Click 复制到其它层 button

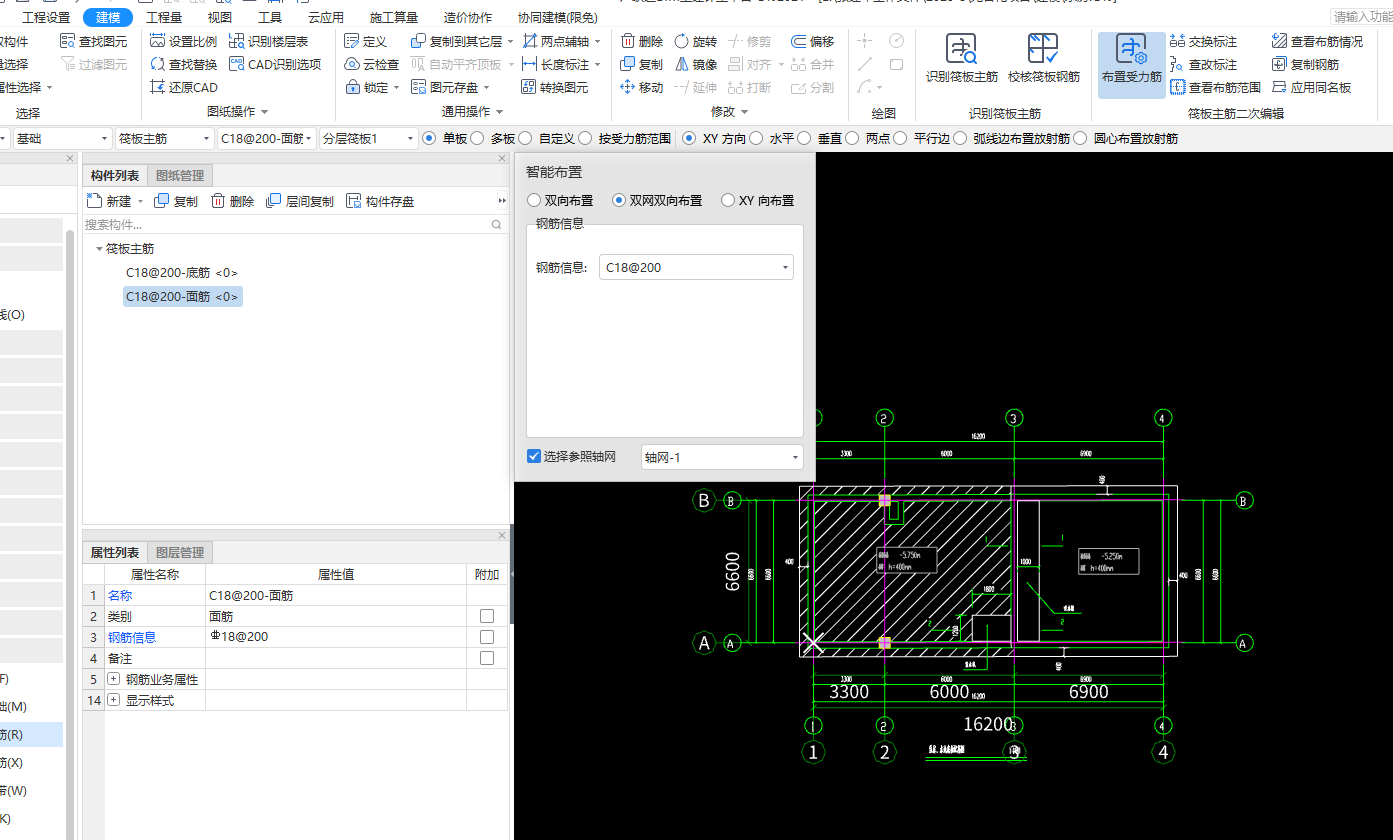point(463,41)
